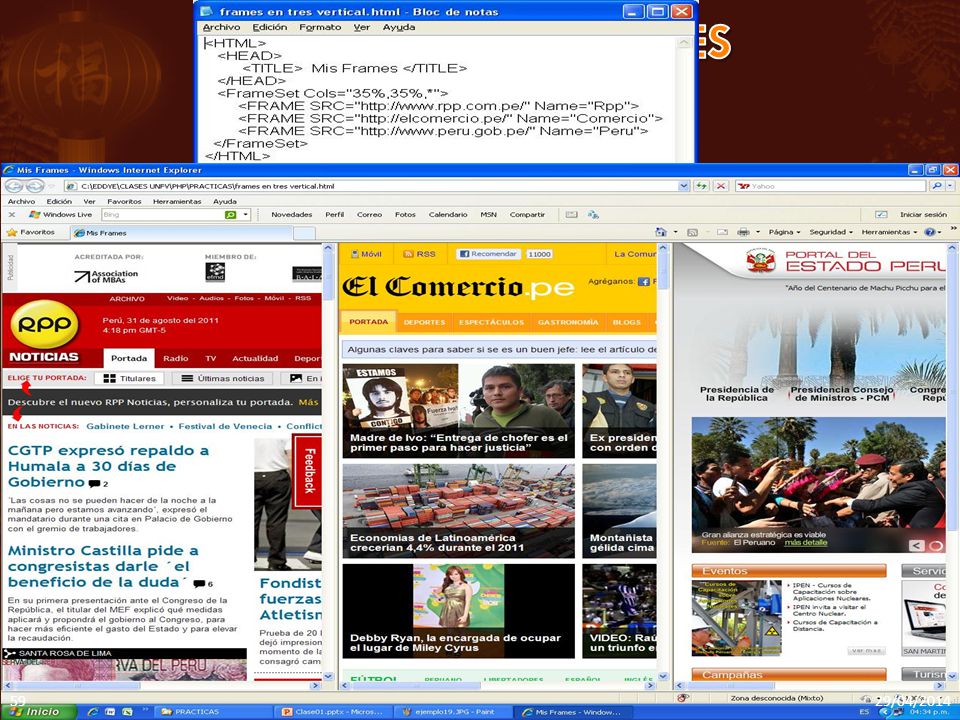
Task: Click the Internet Explorer forward arrow
Action: (x=36, y=186)
